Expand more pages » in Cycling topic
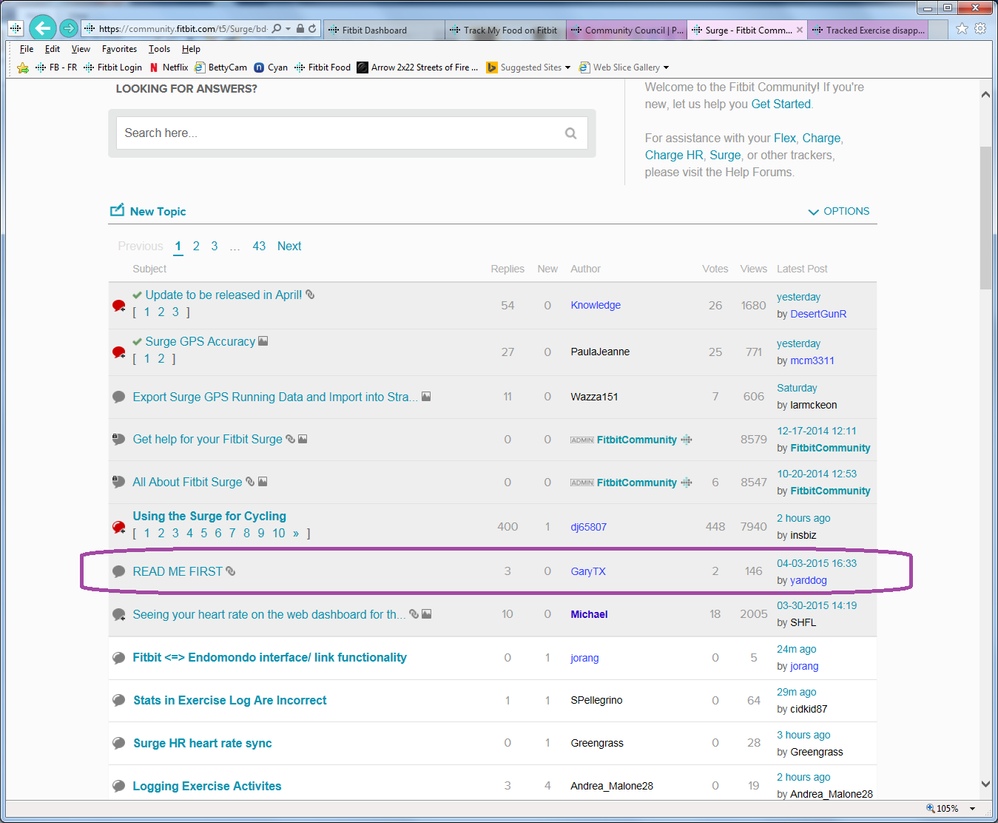This screenshot has height=823, width=998. [295, 533]
